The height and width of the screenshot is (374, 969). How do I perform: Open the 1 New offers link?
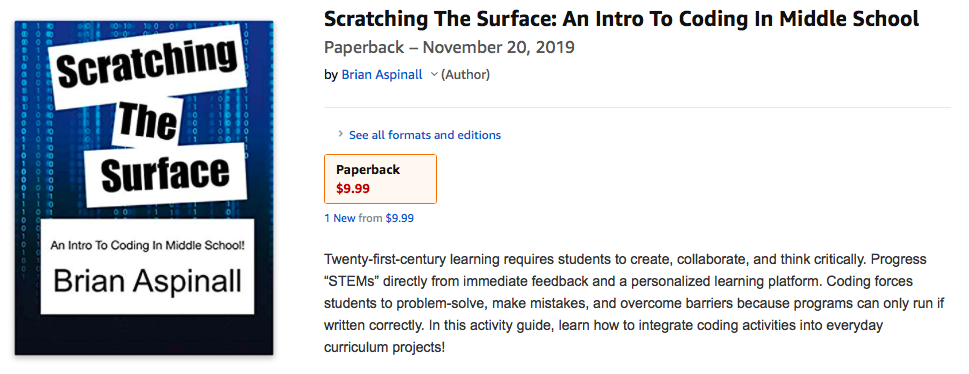340,218
